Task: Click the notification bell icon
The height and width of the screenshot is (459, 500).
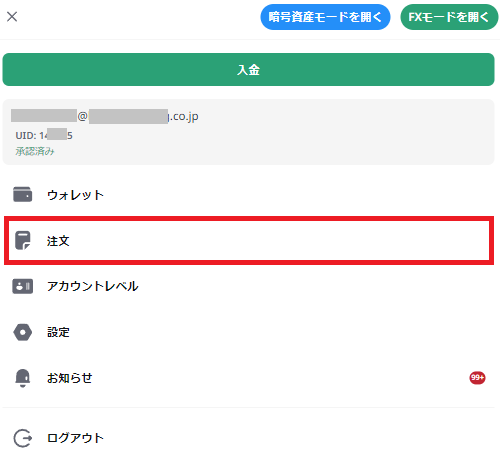Action: point(22,378)
